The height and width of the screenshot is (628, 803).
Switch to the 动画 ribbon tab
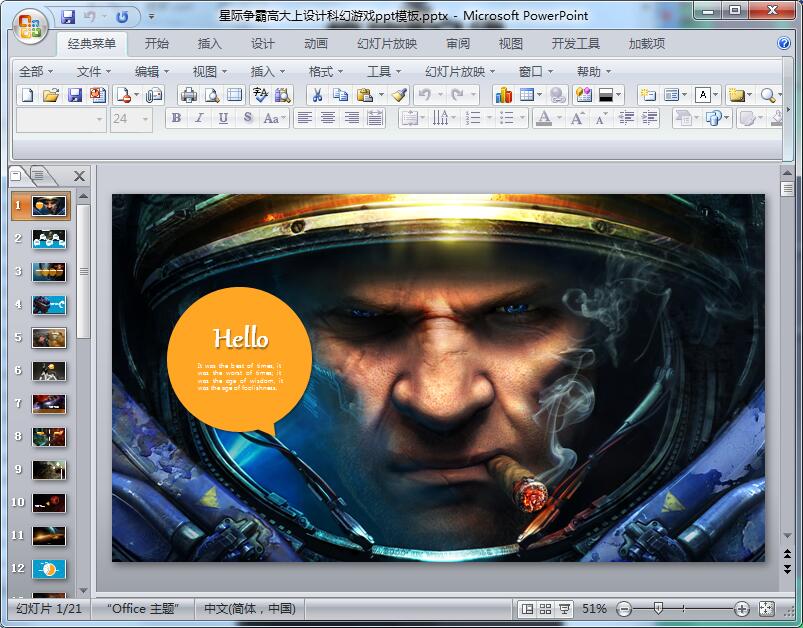click(x=316, y=44)
